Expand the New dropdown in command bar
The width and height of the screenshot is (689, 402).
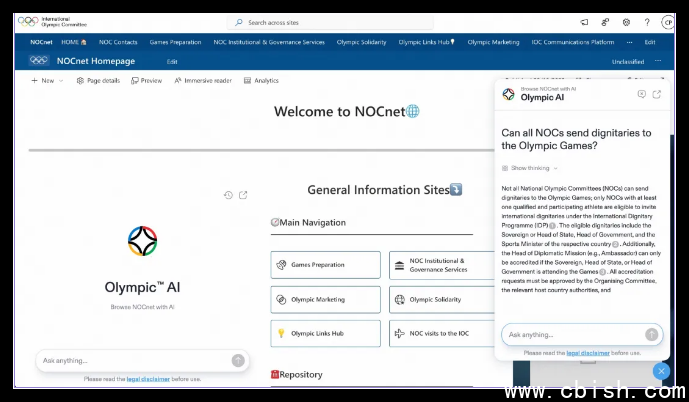pyautogui.click(x=44, y=80)
